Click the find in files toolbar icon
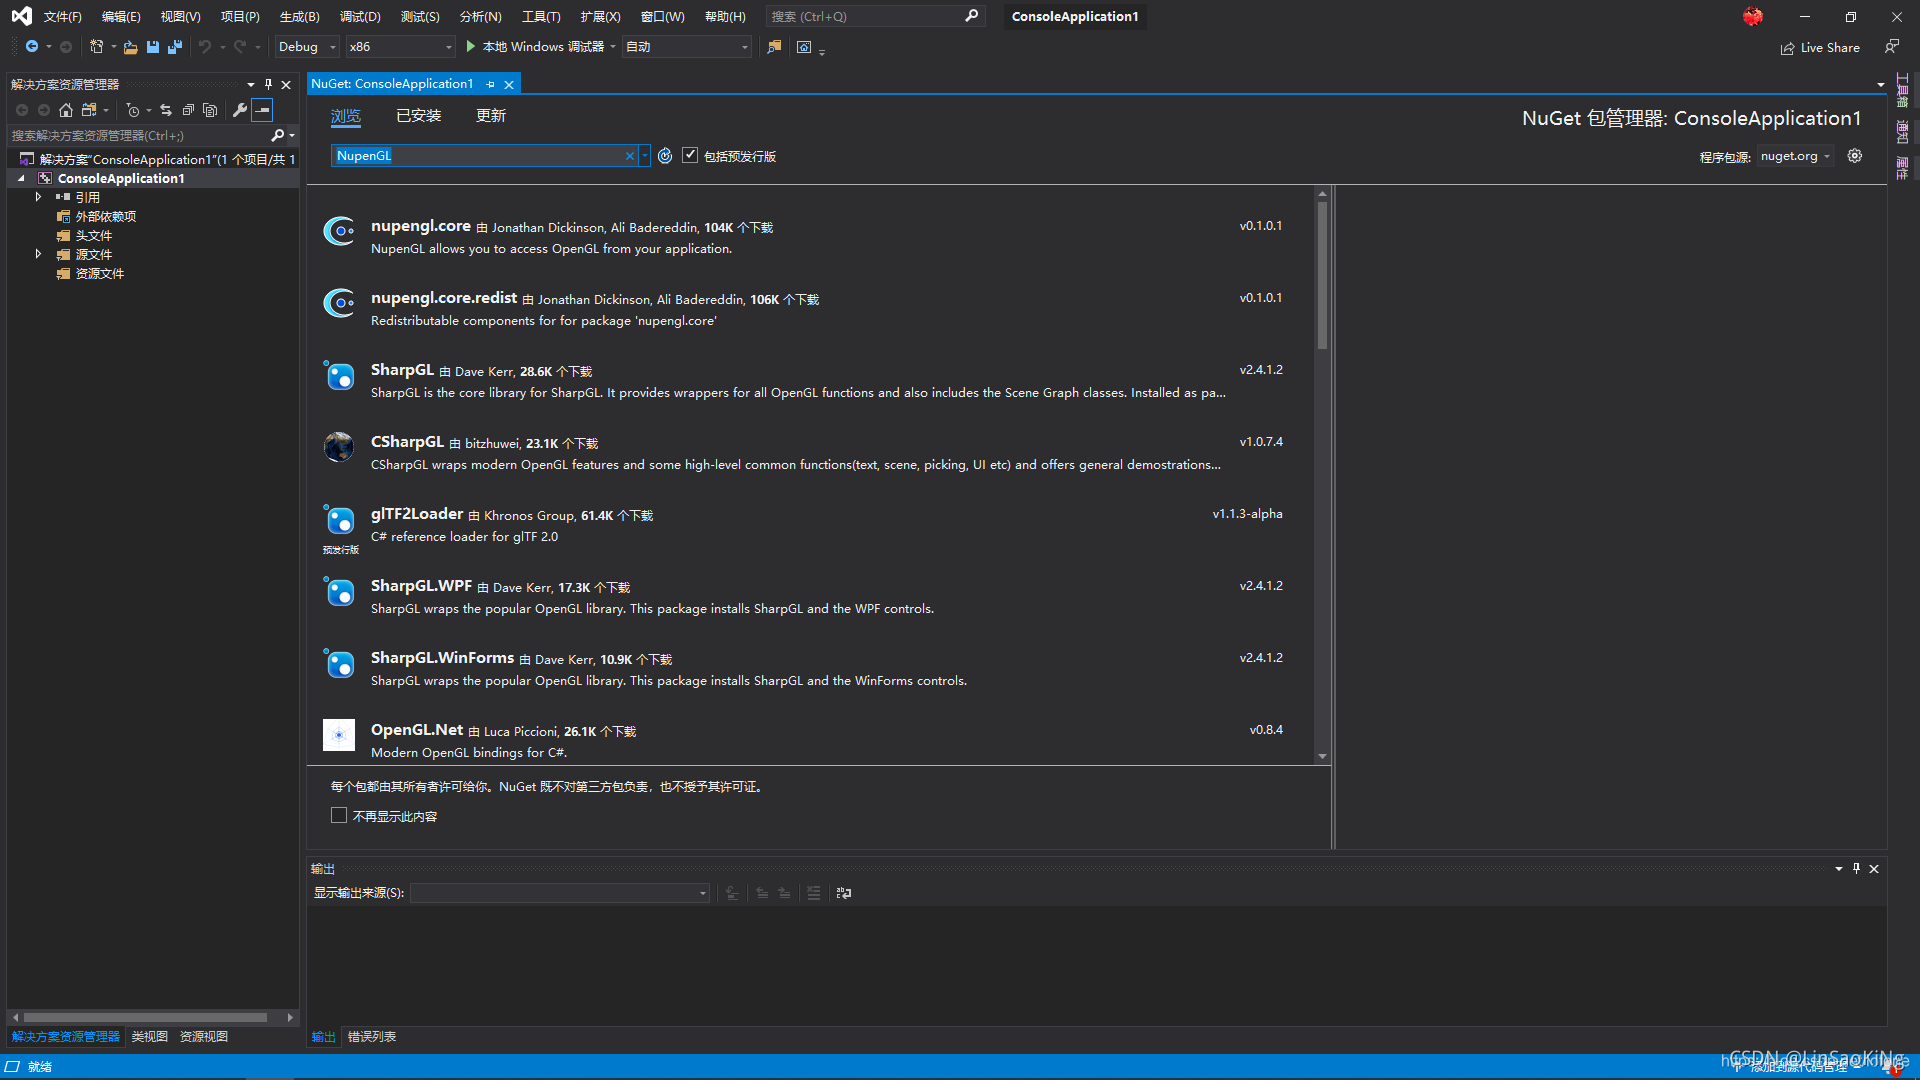1920x1080 pixels. [774, 47]
